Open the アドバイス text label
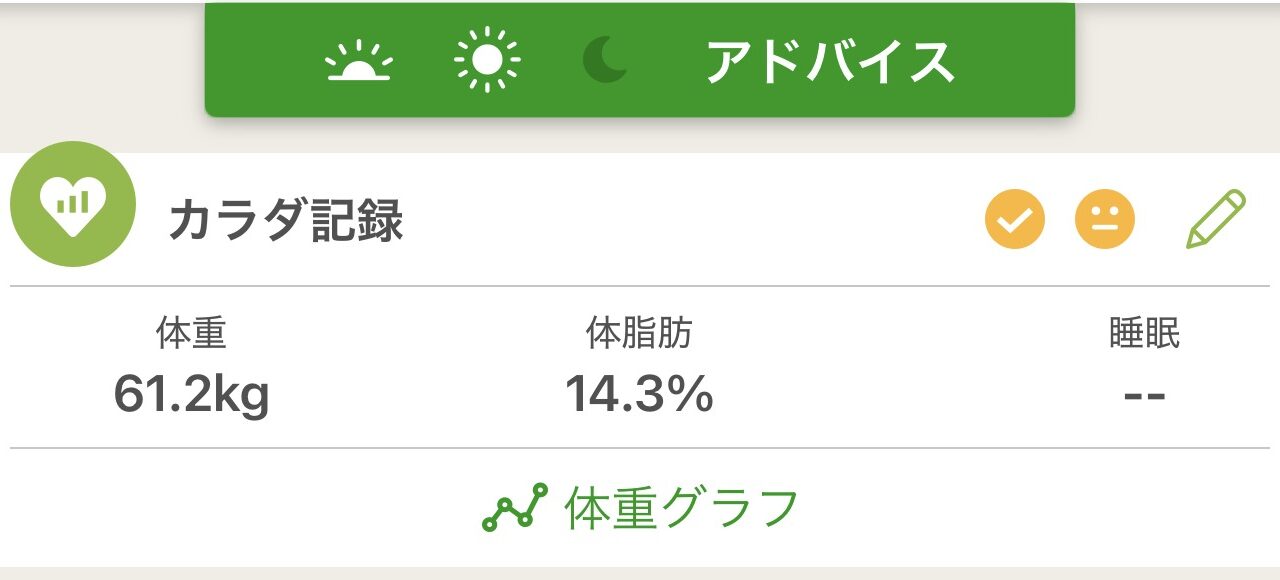1280x580 pixels. pyautogui.click(x=830, y=62)
